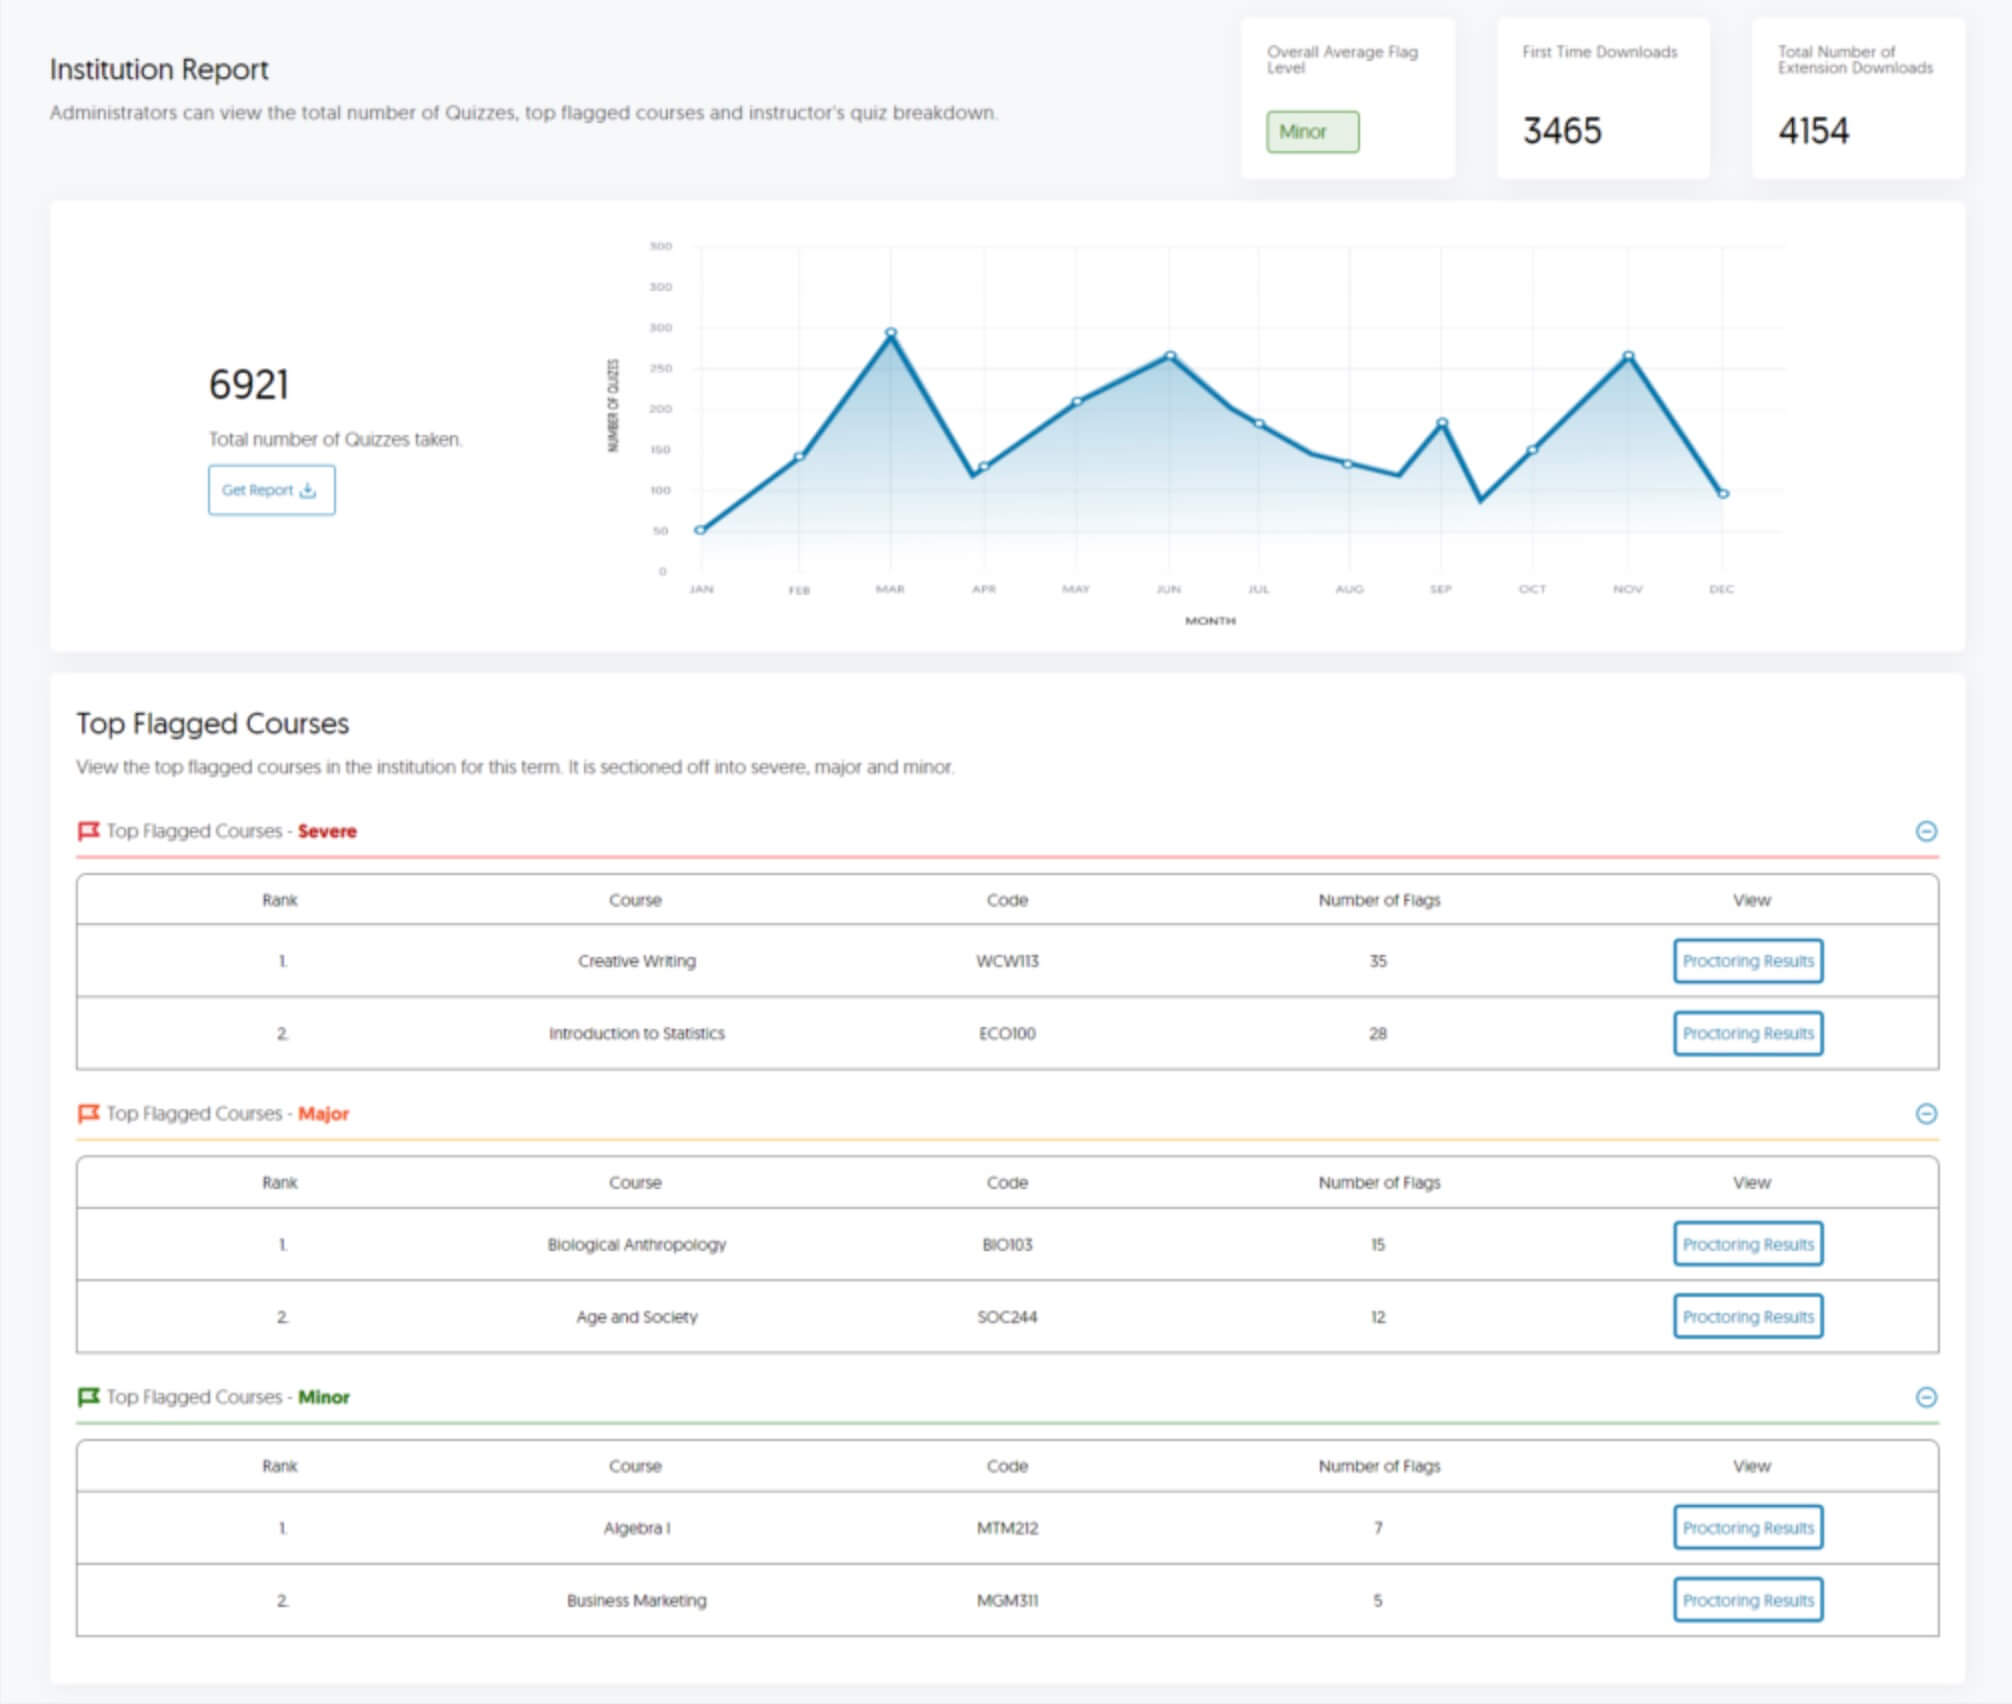
Task: Open Proctoring Results for Age and Society
Action: (1748, 1317)
